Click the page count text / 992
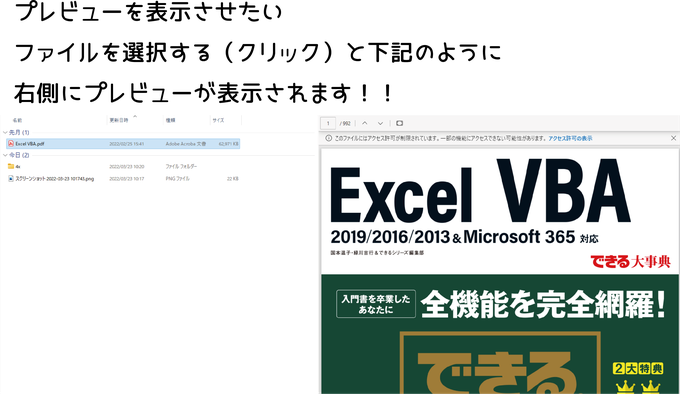 345,124
